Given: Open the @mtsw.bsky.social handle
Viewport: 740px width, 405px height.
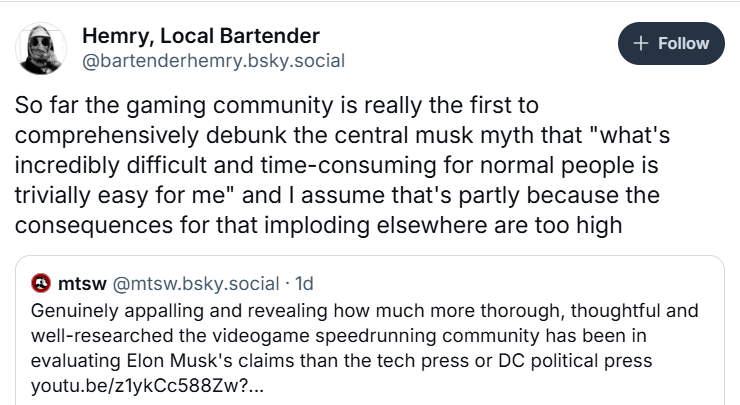Looking at the screenshot, I should tap(187, 283).
